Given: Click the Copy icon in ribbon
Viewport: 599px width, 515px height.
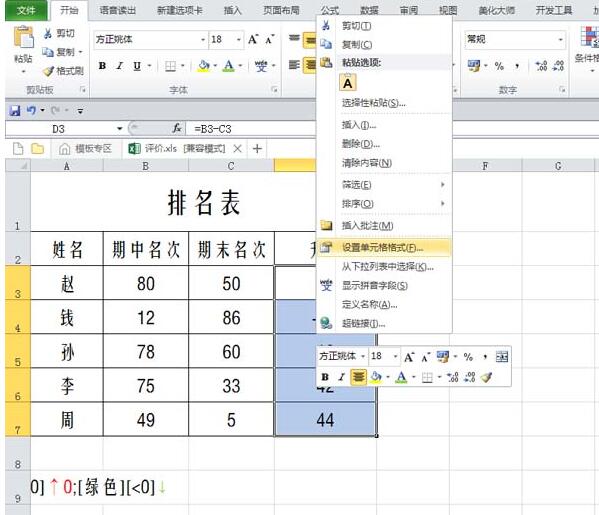Looking at the screenshot, I should point(48,52).
